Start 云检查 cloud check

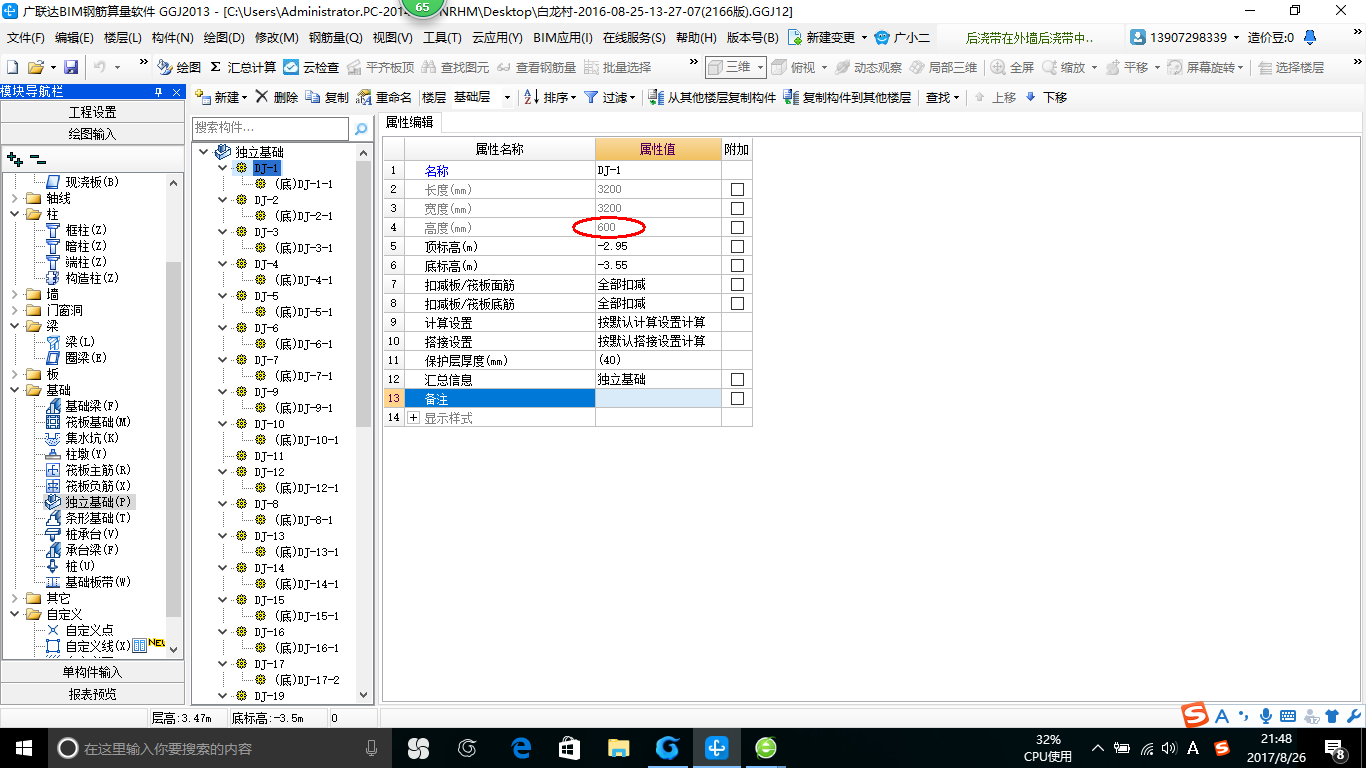311,67
